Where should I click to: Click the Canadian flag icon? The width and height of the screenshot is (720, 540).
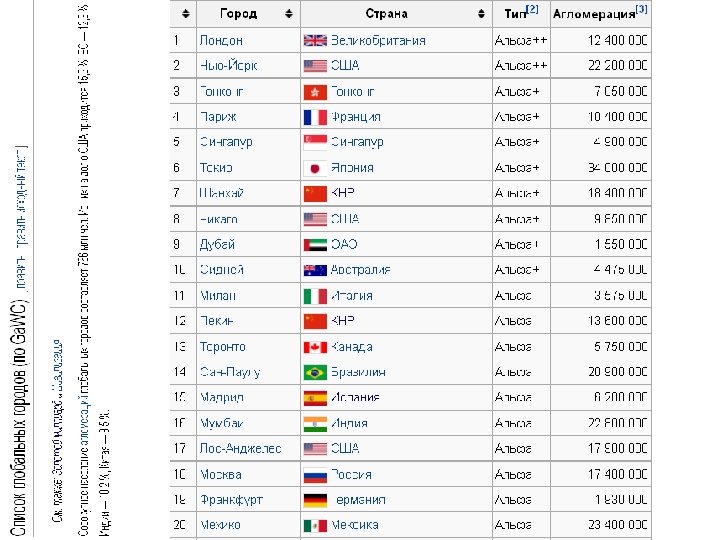click(315, 347)
